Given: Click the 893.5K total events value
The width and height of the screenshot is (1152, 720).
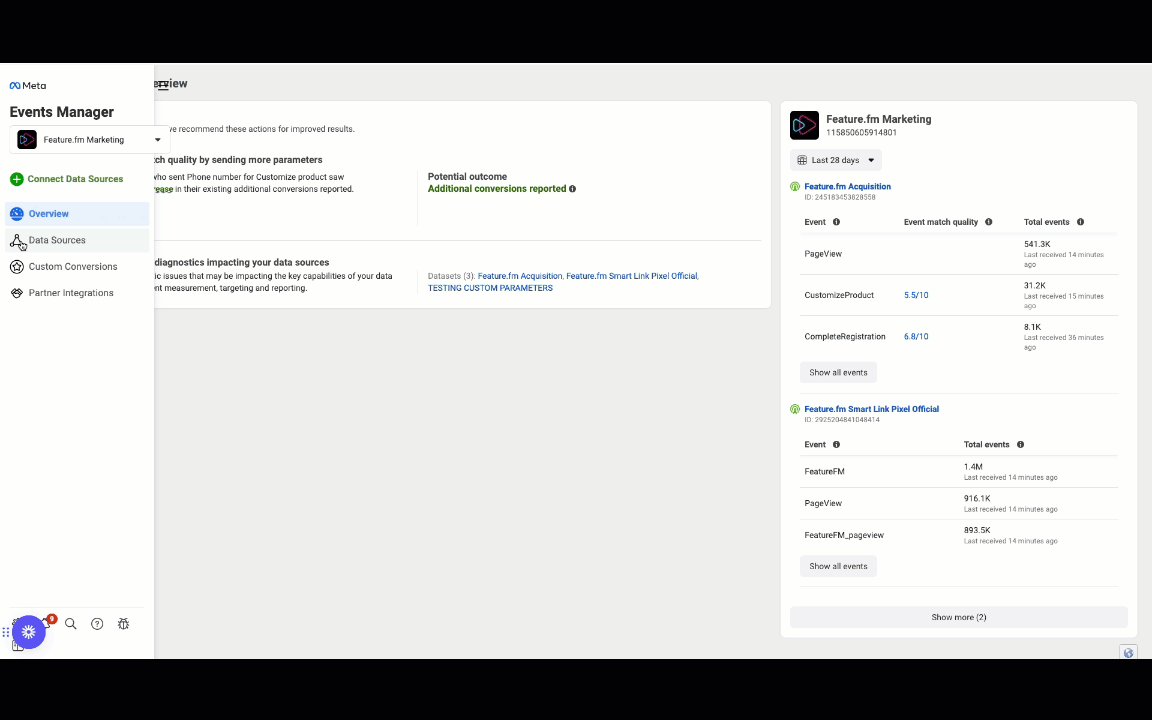Looking at the screenshot, I should click(x=977, y=530).
